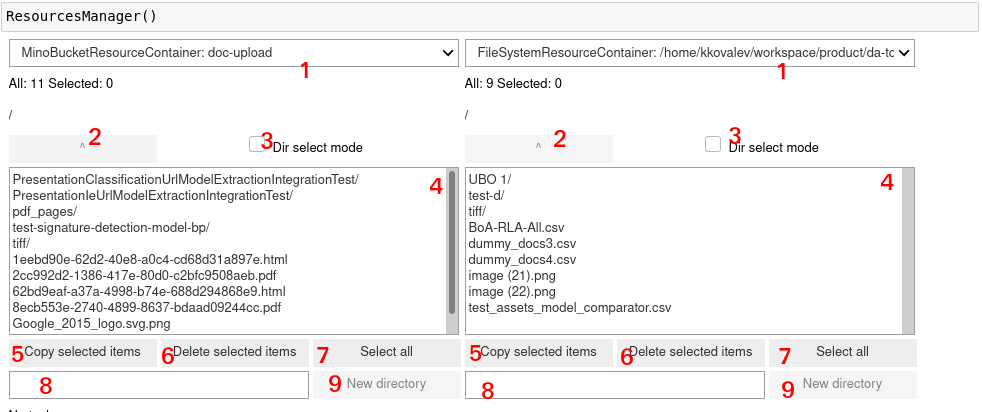Click the ResourcesManager() code cell
Screen dimensions: 982x412
[489, 16]
